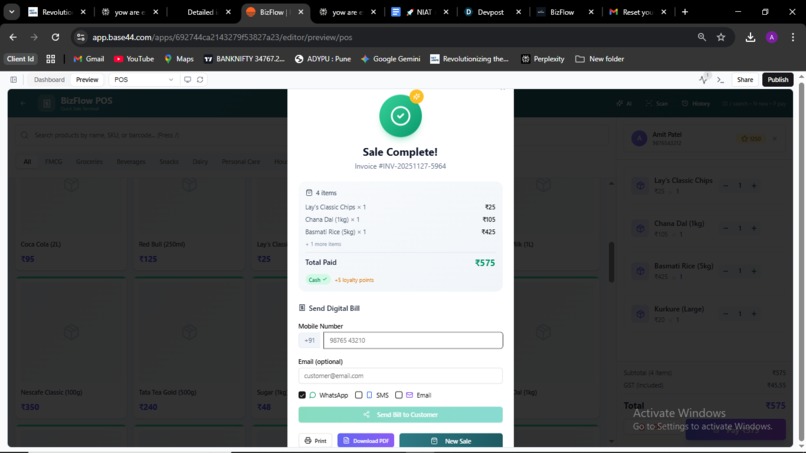This screenshot has width=806, height=453.
Task: Open the Client Id bookmark
Action: coord(21,59)
